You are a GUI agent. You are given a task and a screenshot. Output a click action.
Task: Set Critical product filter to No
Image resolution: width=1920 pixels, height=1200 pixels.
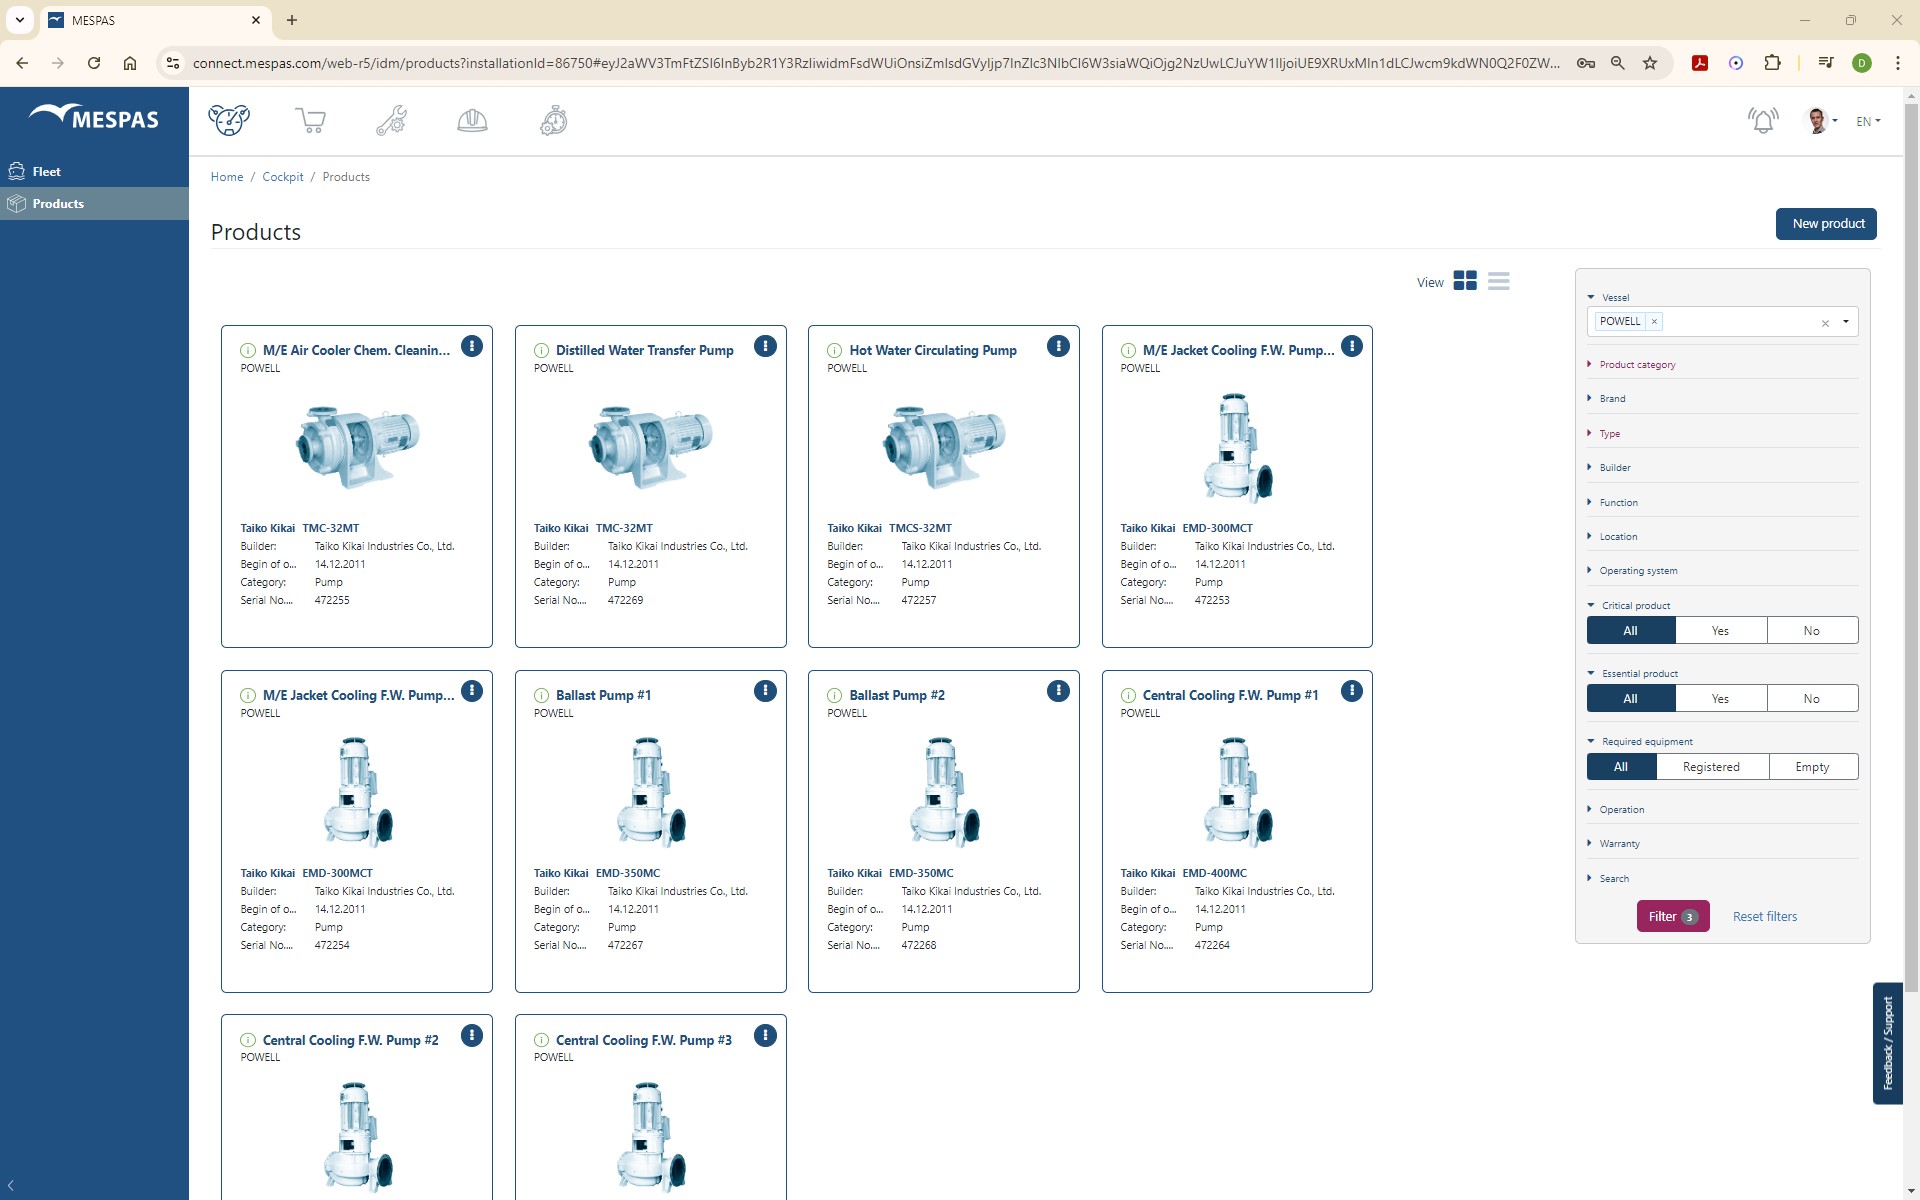tap(1812, 631)
